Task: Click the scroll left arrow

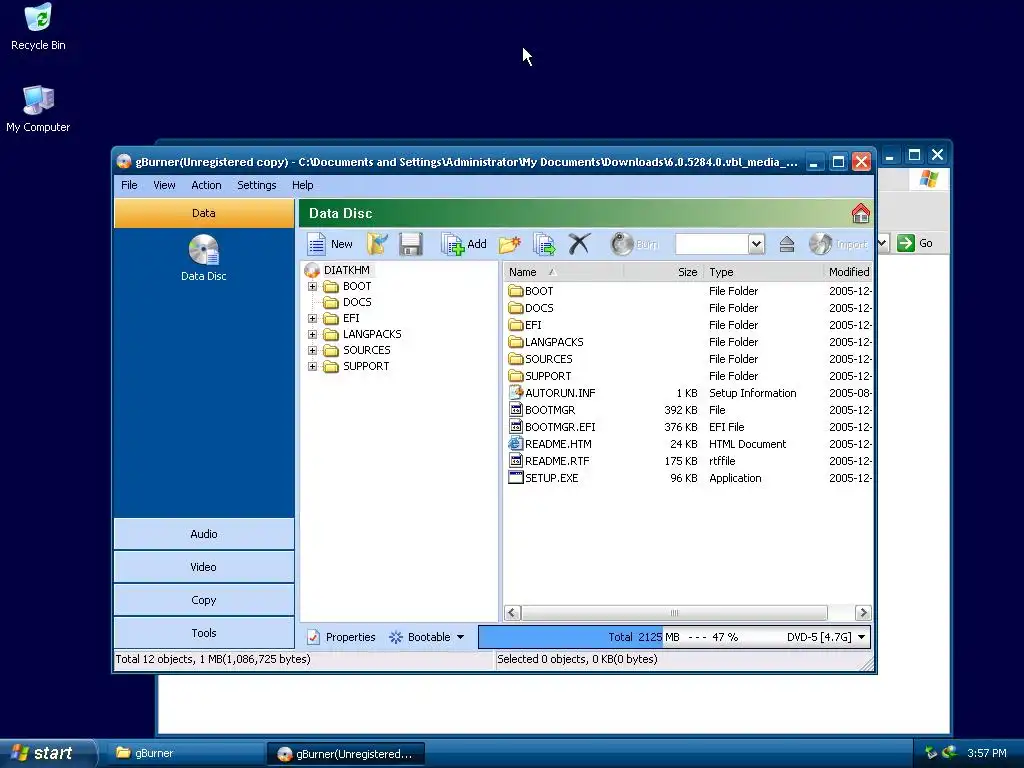Action: [x=512, y=613]
